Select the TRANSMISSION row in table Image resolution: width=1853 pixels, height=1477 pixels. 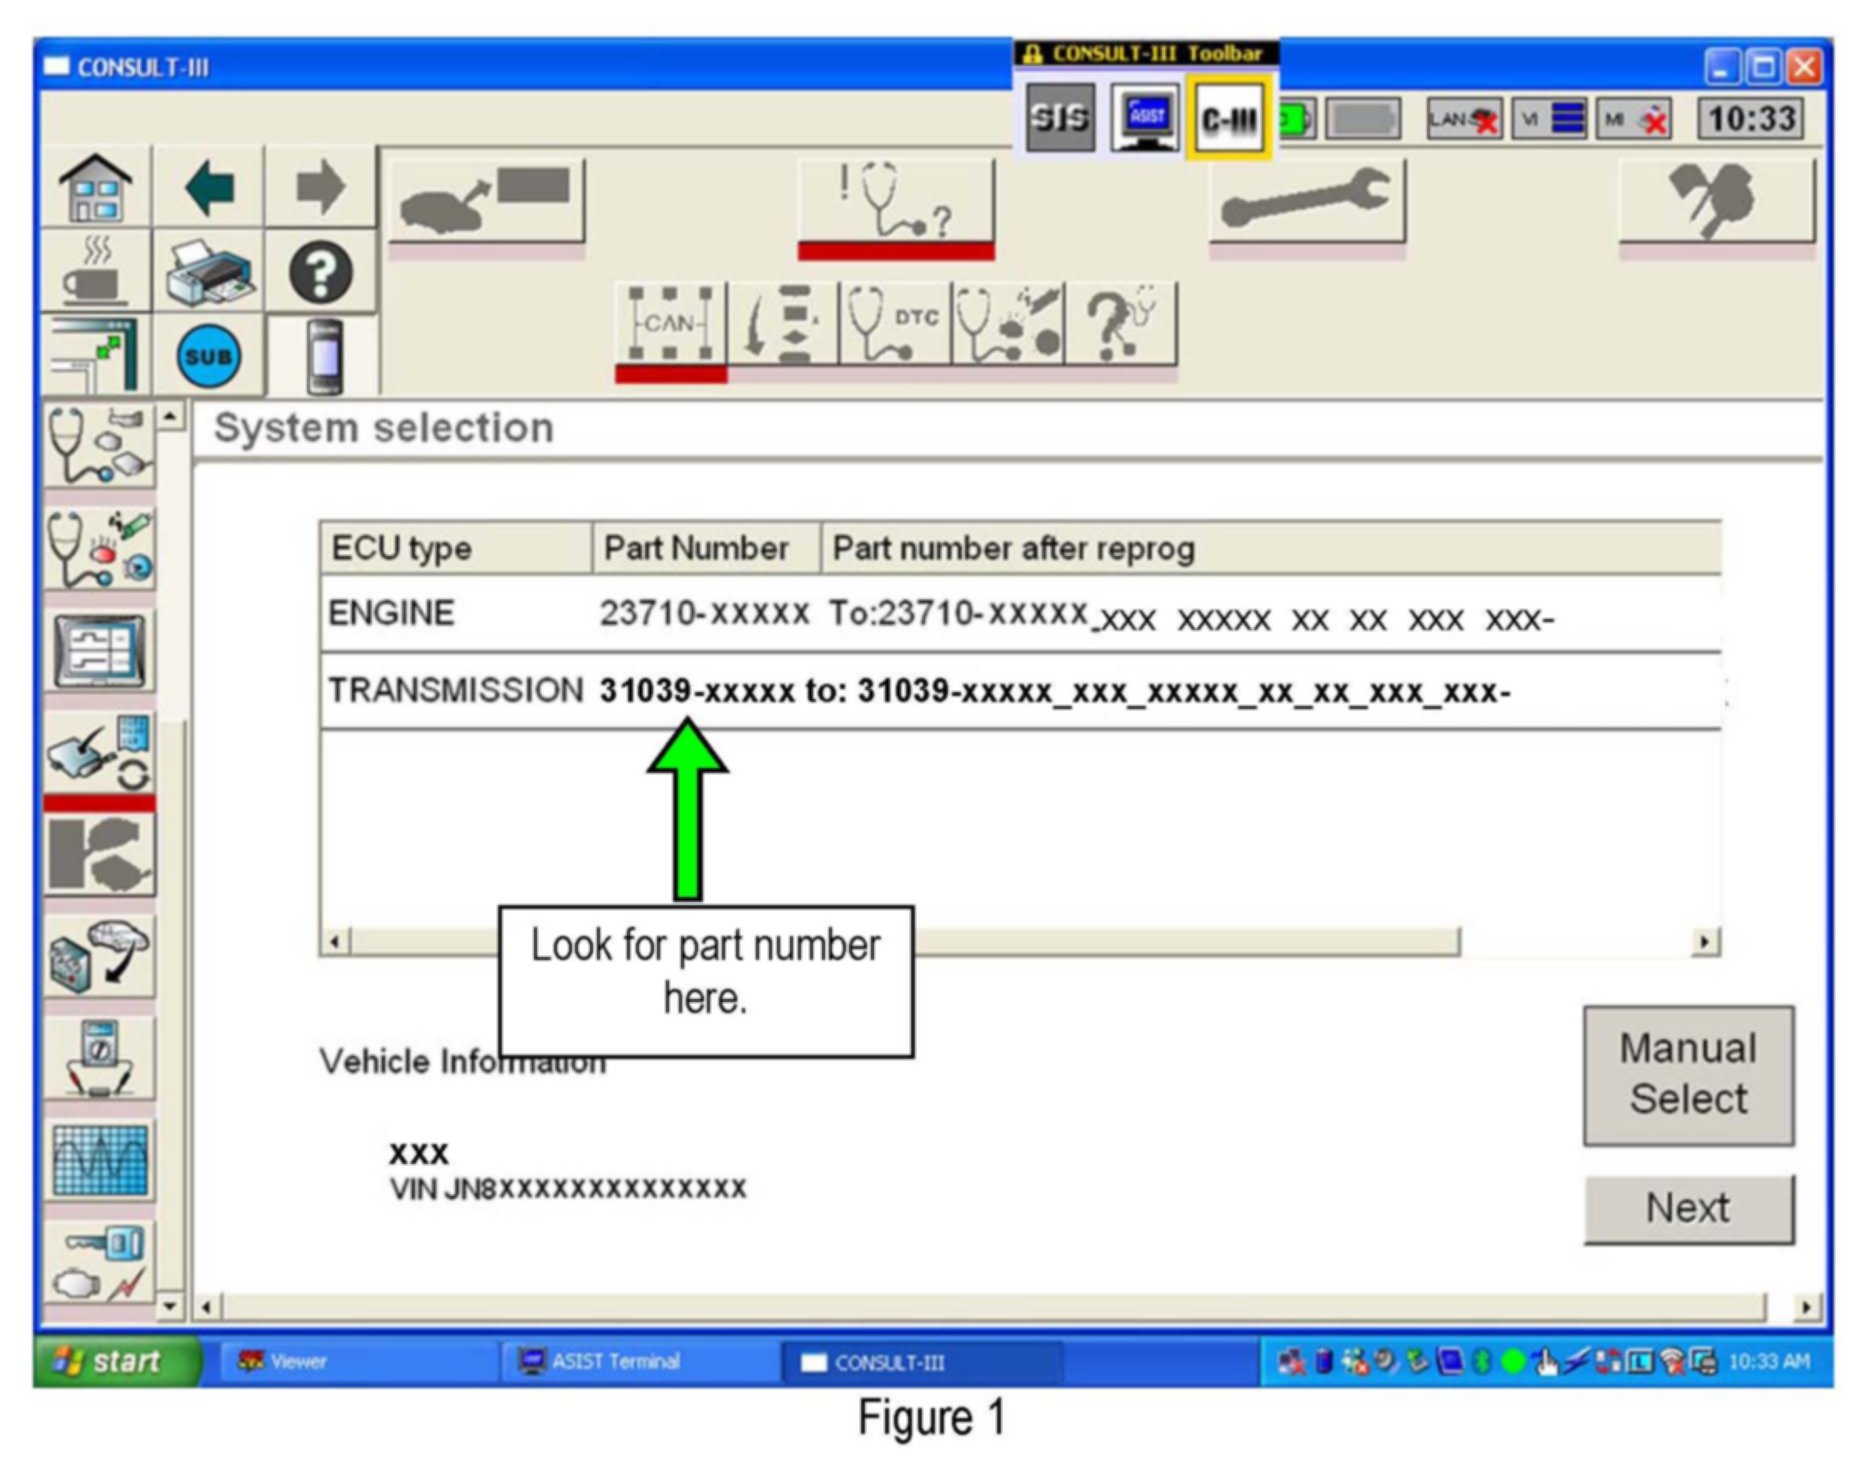pos(1020,691)
